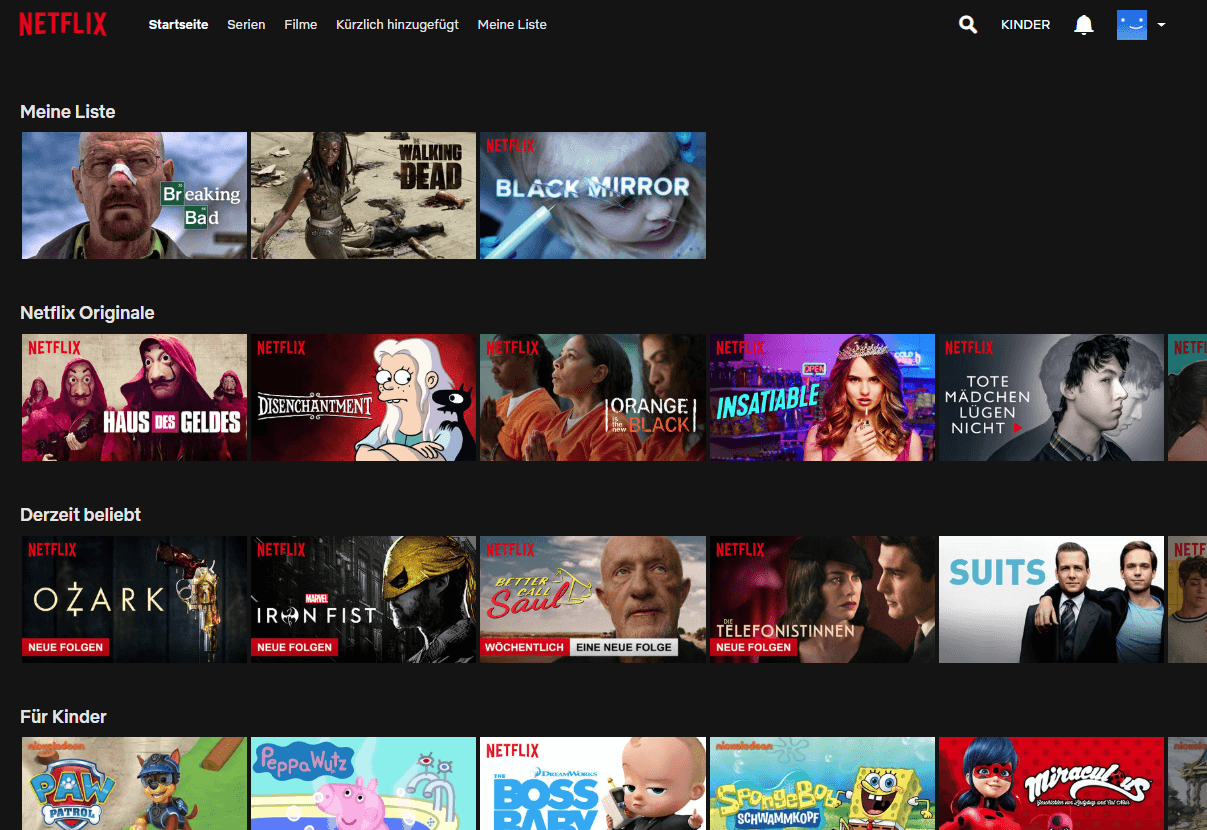Image resolution: width=1207 pixels, height=830 pixels.
Task: Open The Walking Dead thumbnail
Action: pyautogui.click(x=363, y=196)
